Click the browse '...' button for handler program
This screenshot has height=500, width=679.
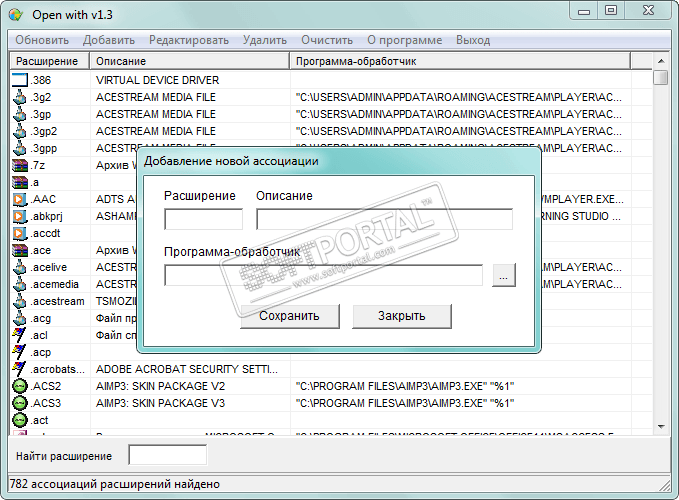504,275
